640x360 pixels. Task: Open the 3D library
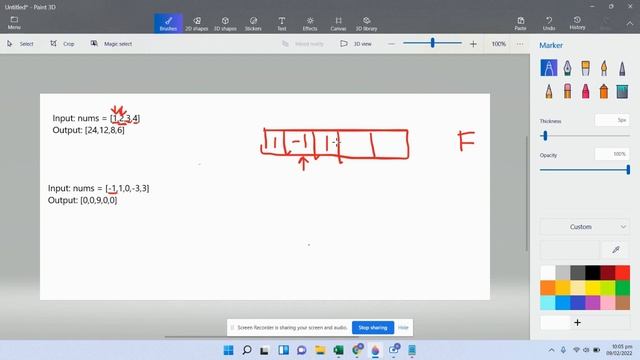pos(366,23)
